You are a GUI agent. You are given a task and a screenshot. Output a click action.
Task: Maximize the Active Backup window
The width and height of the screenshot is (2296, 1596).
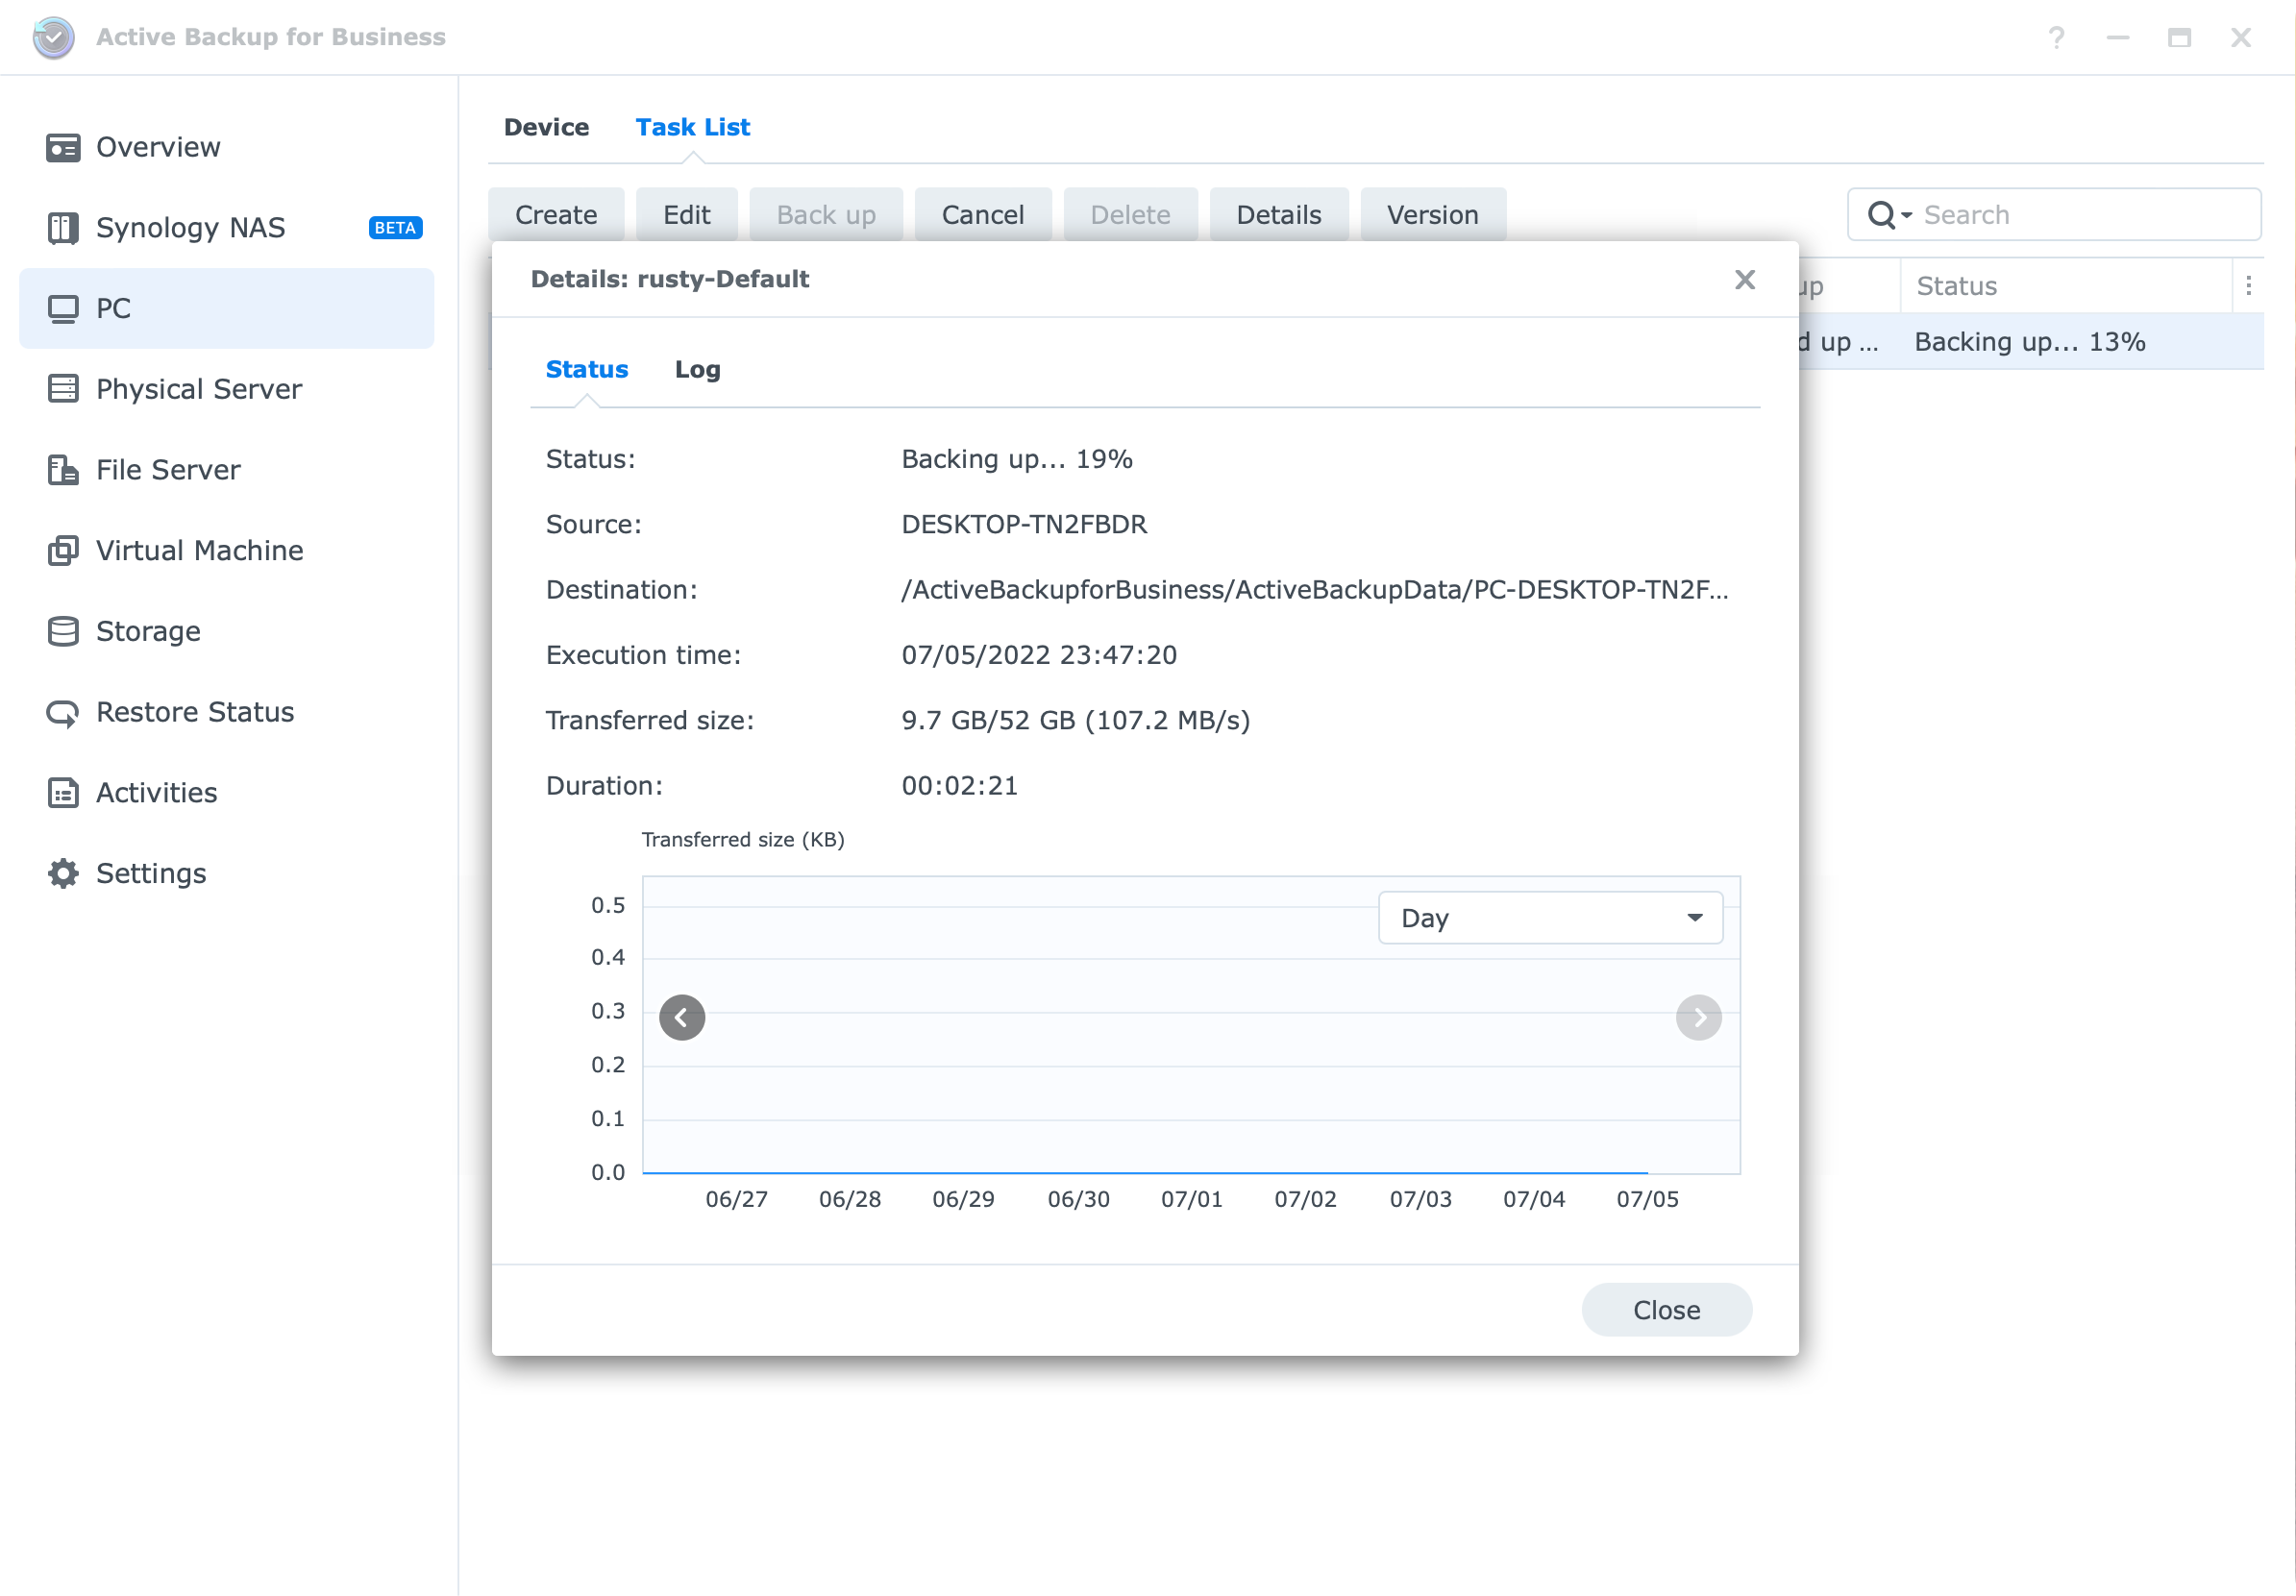tap(2179, 38)
